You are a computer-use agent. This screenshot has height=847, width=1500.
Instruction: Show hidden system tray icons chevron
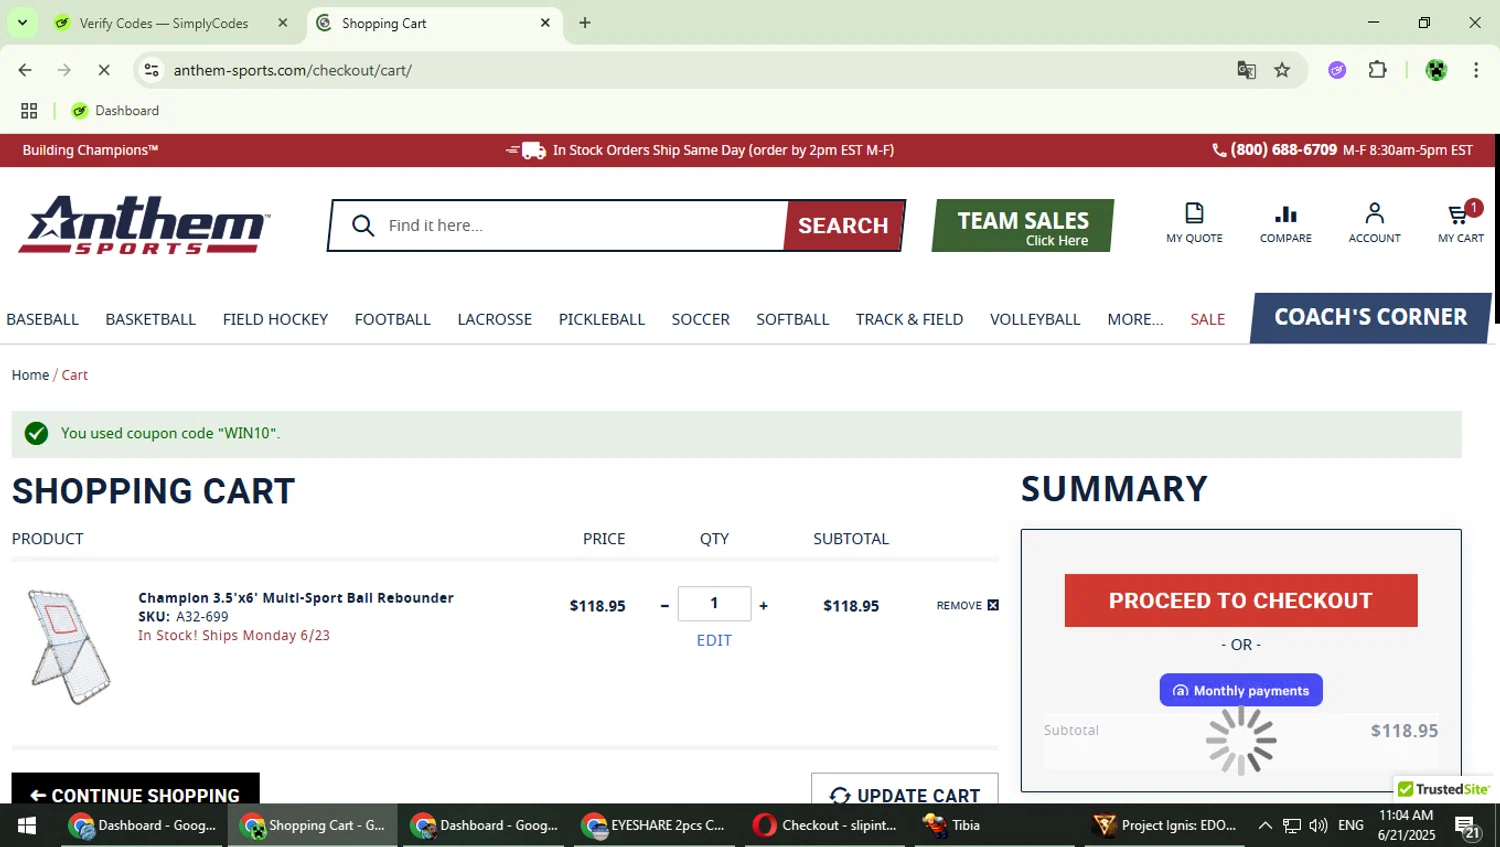tap(1265, 825)
